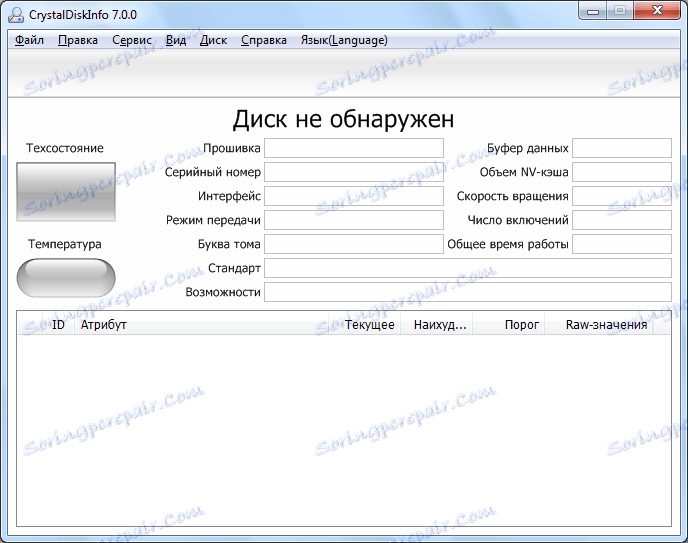The width and height of the screenshot is (688, 543).
Task: Click the Серийный номер field
Action: [x=354, y=172]
